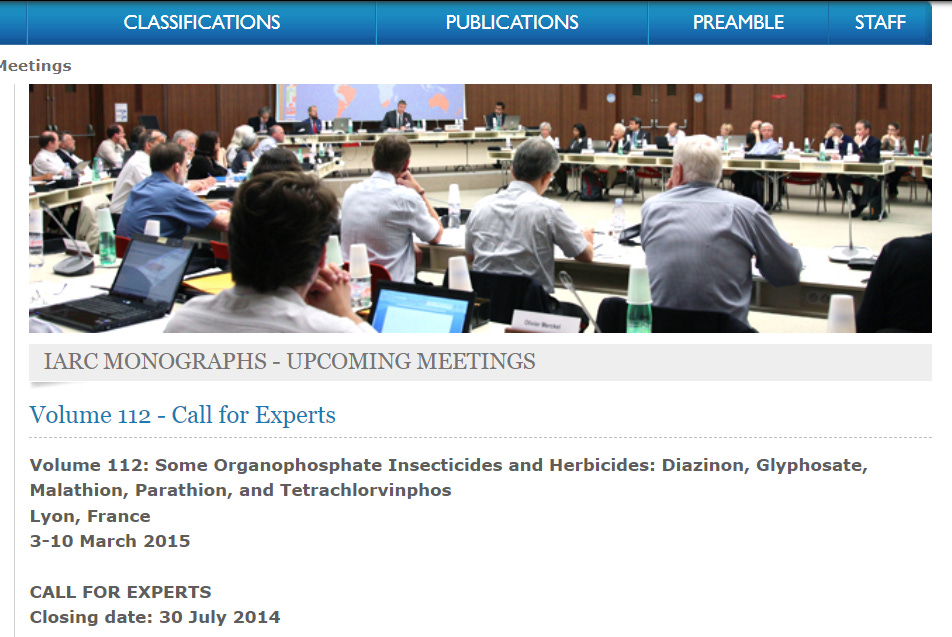Select the Glyphosate keyword in the meeting title
This screenshot has width=952, height=637.
(x=812, y=464)
